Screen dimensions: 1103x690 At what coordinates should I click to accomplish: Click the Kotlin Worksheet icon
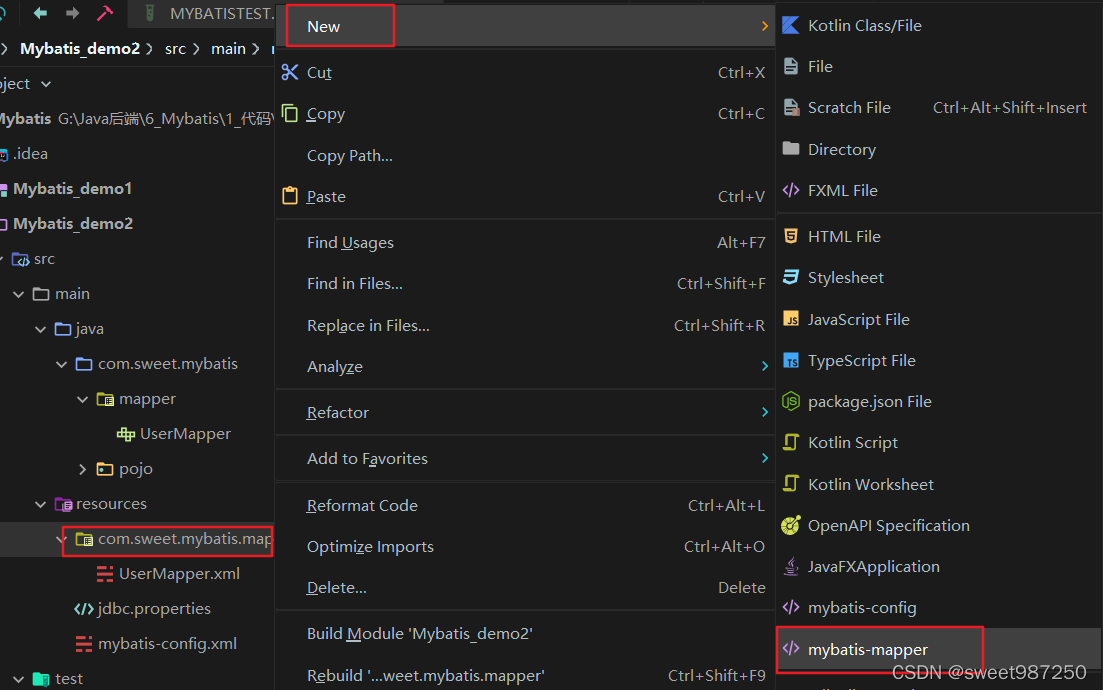pos(791,483)
